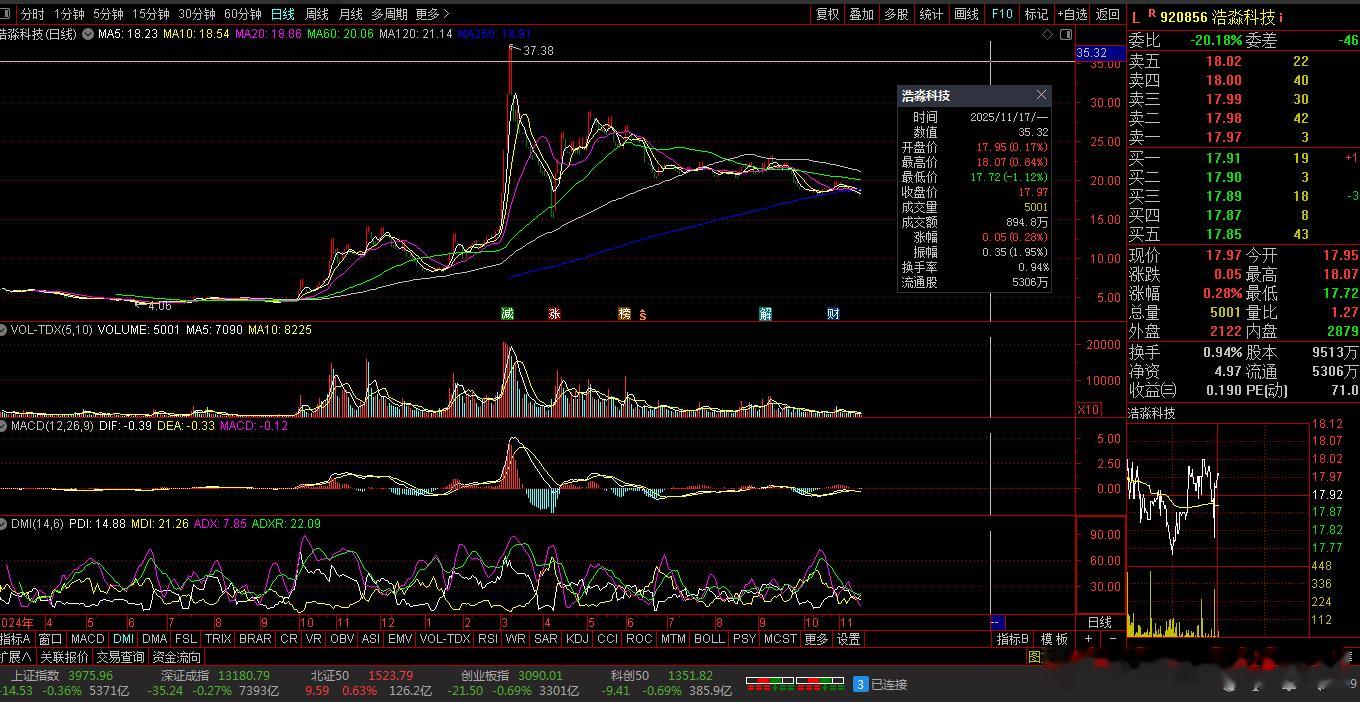The image size is (1360, 702).
Task: Click the 'R' marker next to the stock code
Action: [x=1152, y=14]
